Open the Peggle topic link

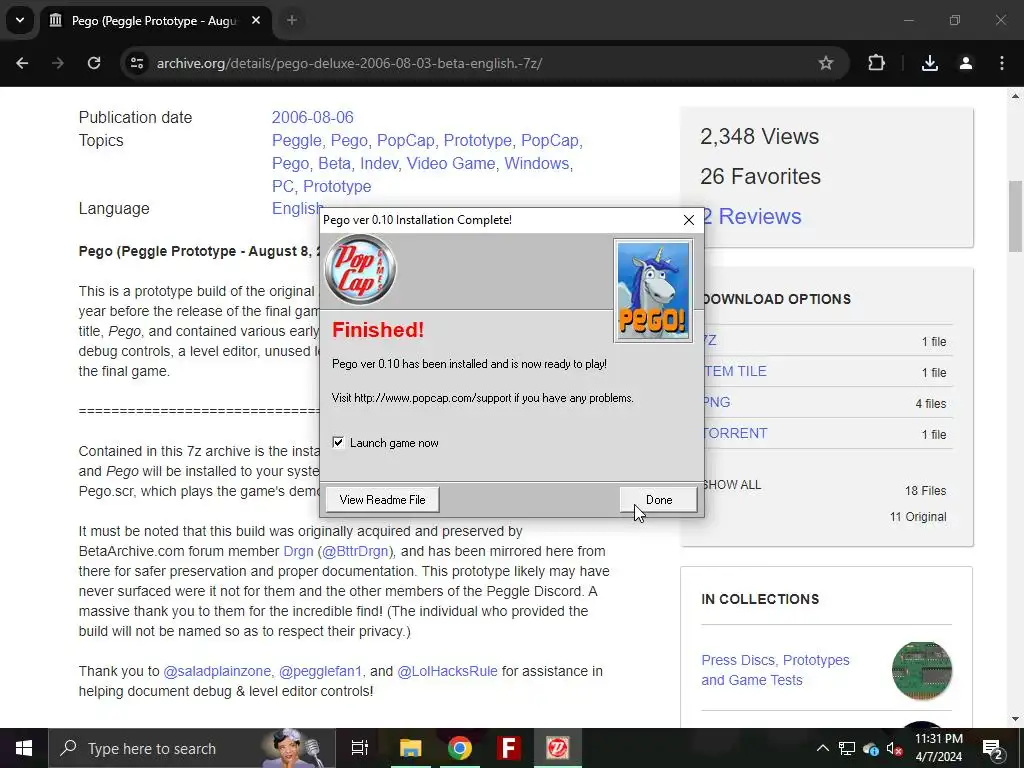point(296,140)
